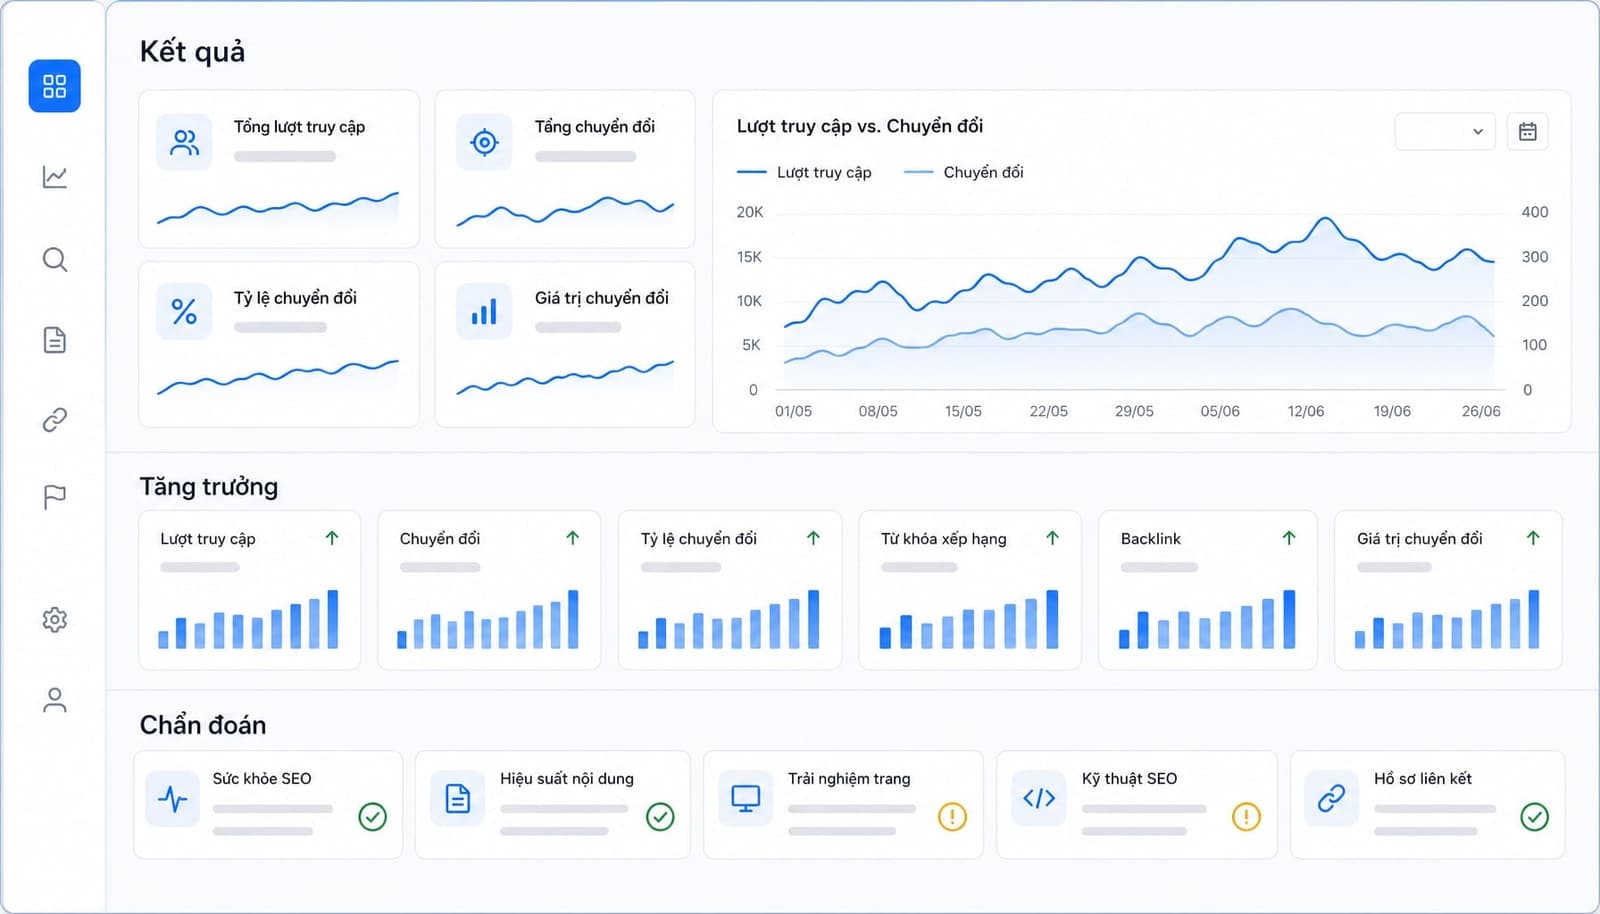Viewport: 1600px width, 914px height.
Task: Click up arrow on Lượt truy cập growth card
Action: tap(332, 538)
